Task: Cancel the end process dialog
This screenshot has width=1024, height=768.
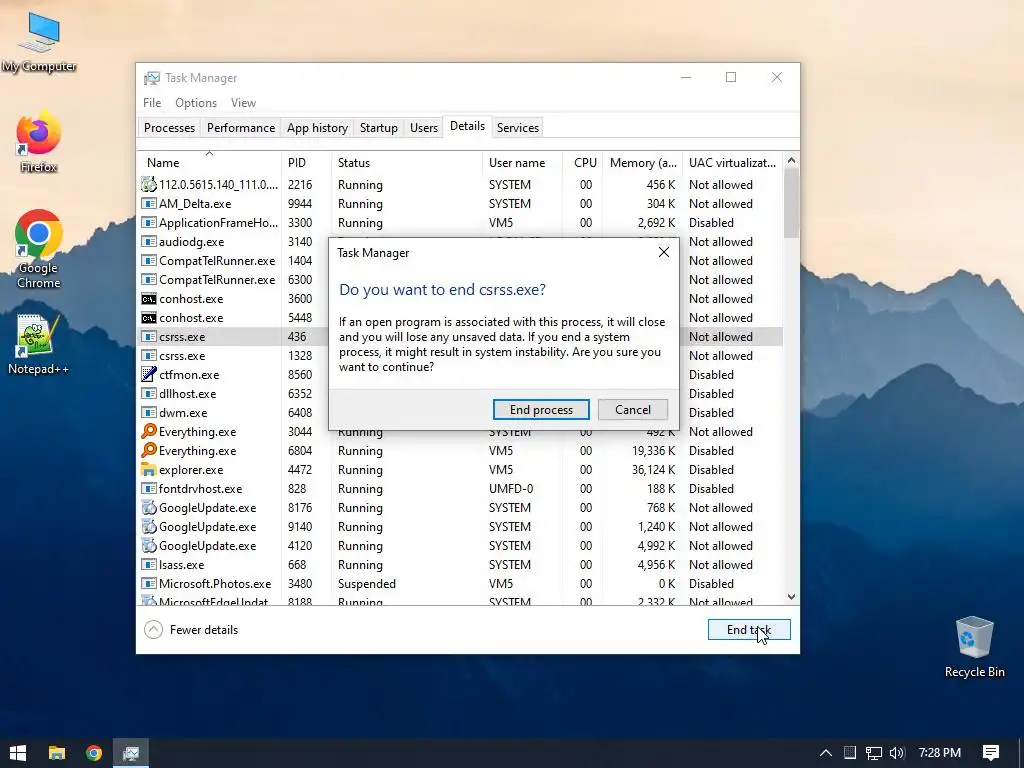Action: [x=632, y=409]
